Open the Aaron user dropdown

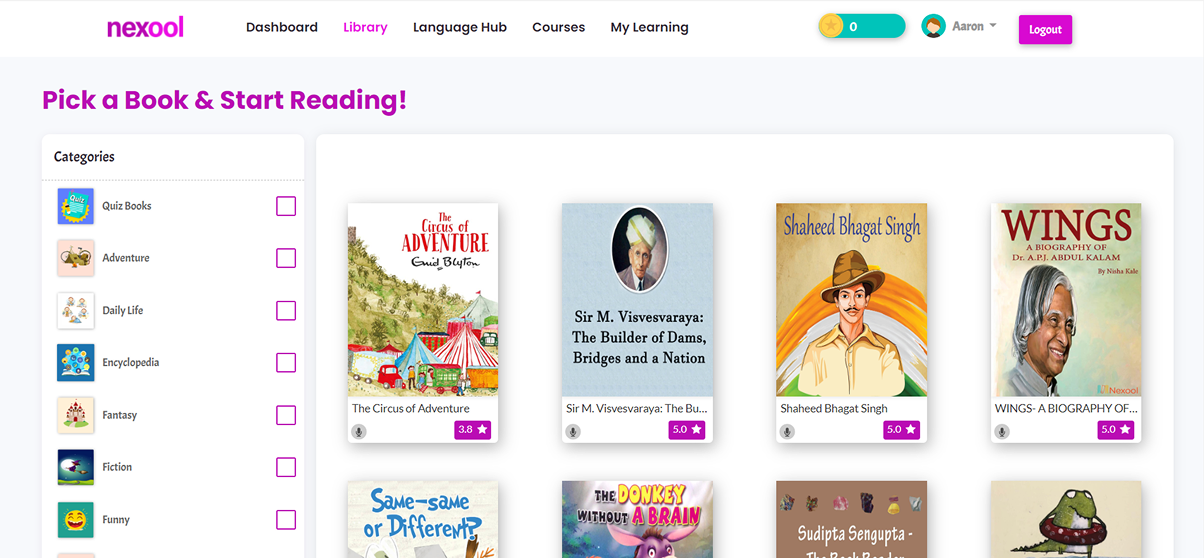974,27
